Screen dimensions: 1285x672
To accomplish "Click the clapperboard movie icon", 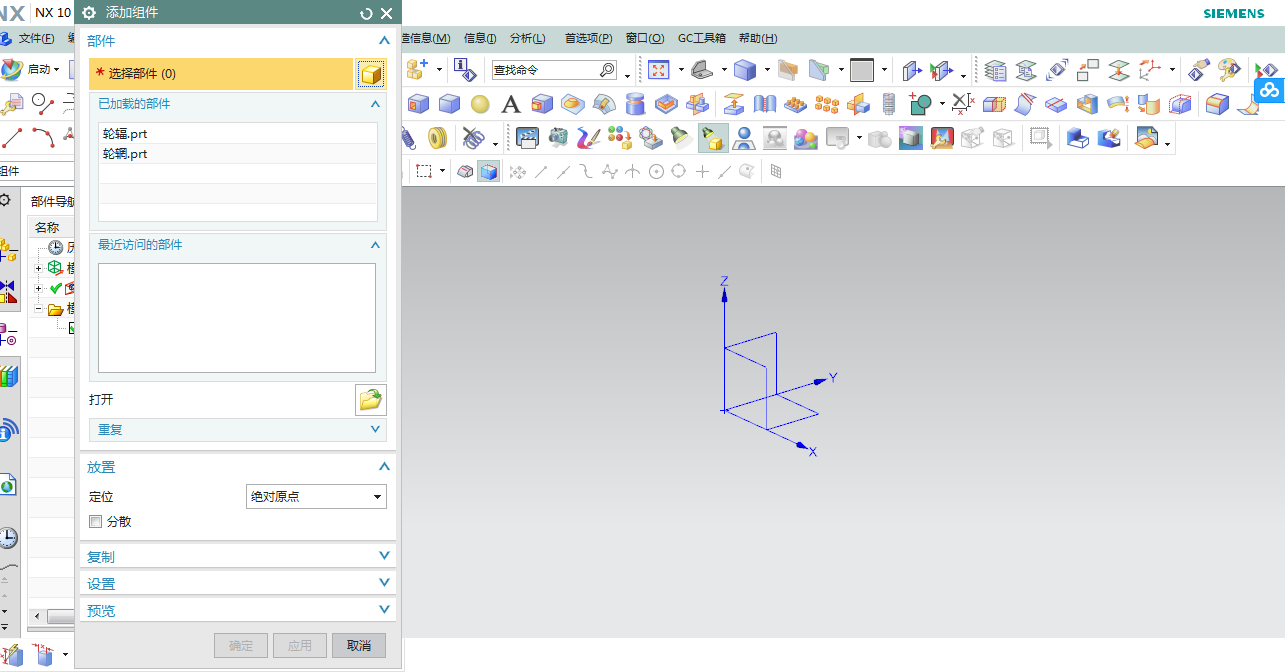I will [527, 138].
